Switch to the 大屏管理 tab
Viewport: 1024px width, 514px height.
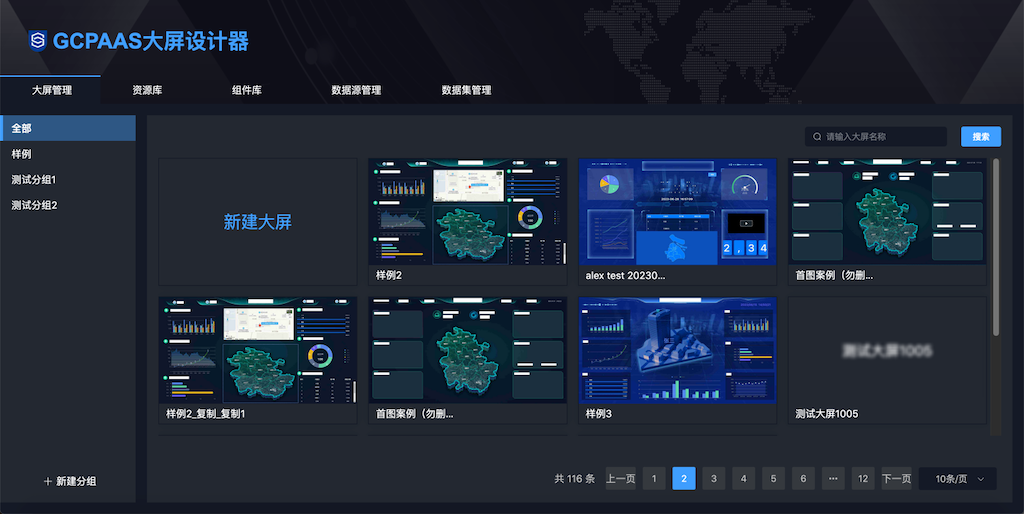tap(52, 90)
